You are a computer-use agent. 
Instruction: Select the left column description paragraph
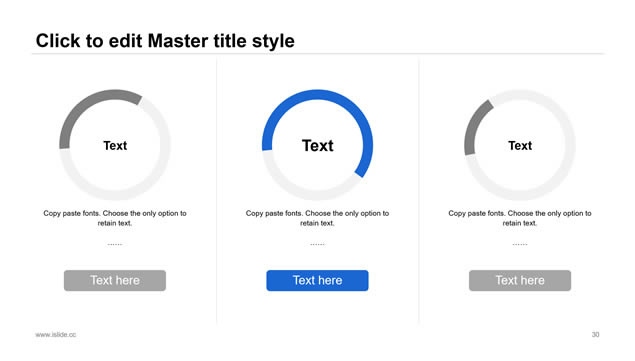(115, 218)
